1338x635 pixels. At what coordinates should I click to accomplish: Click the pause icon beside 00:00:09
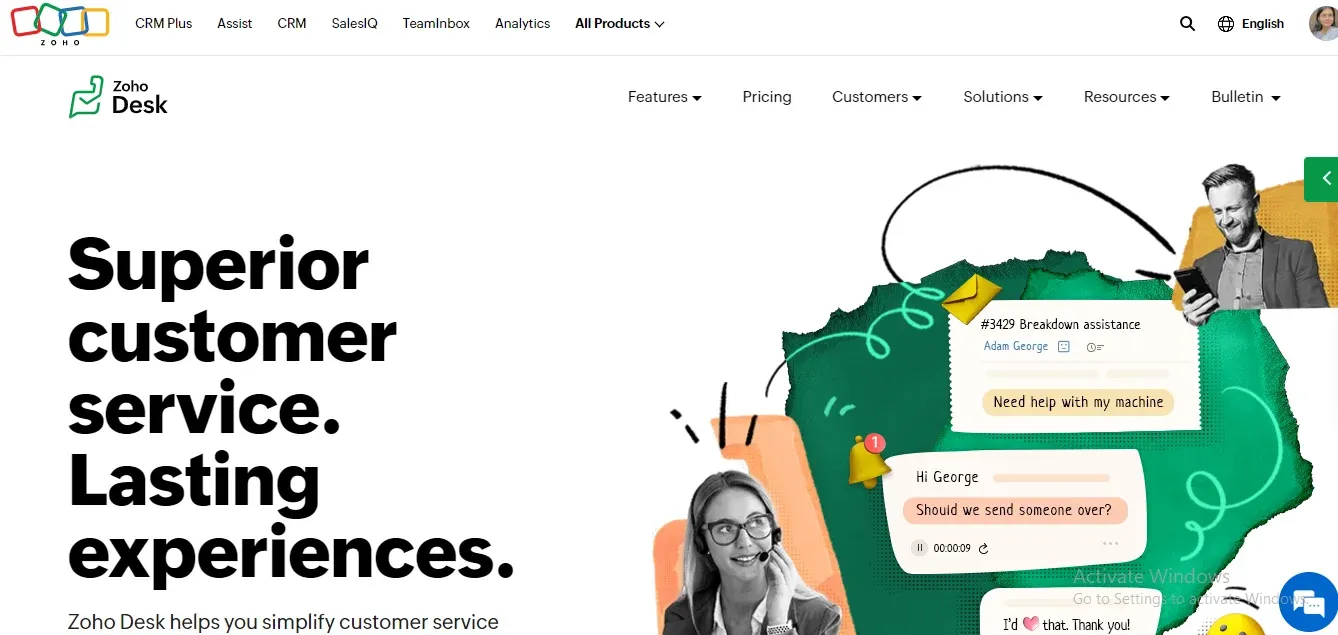919,548
